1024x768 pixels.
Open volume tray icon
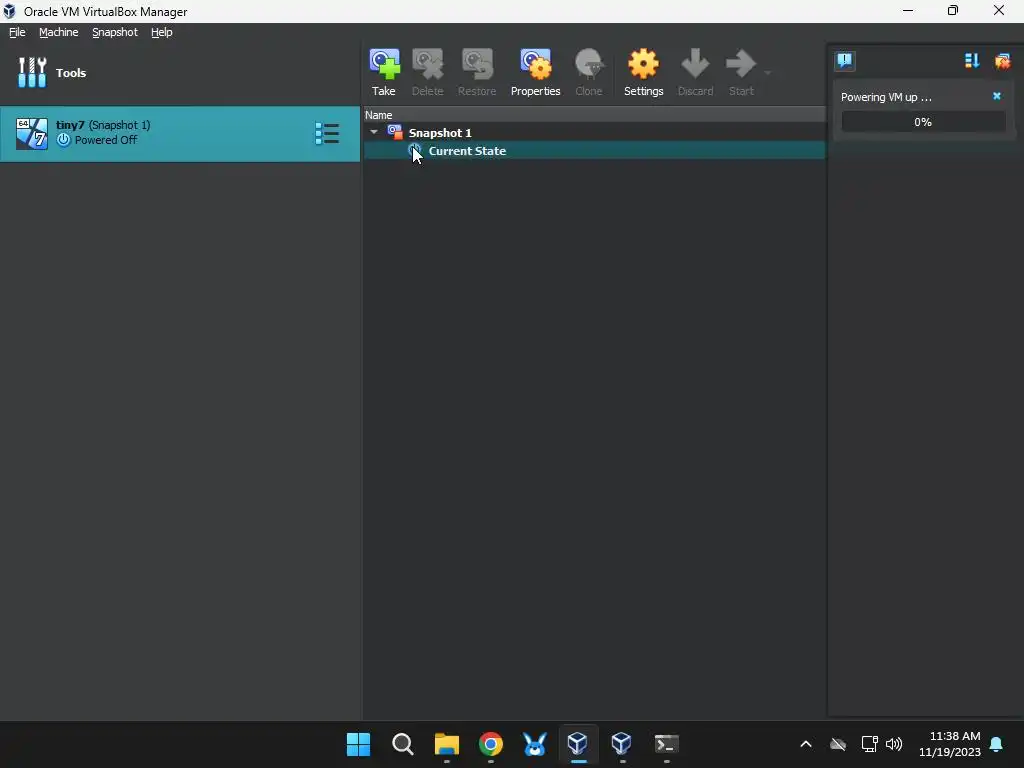894,744
